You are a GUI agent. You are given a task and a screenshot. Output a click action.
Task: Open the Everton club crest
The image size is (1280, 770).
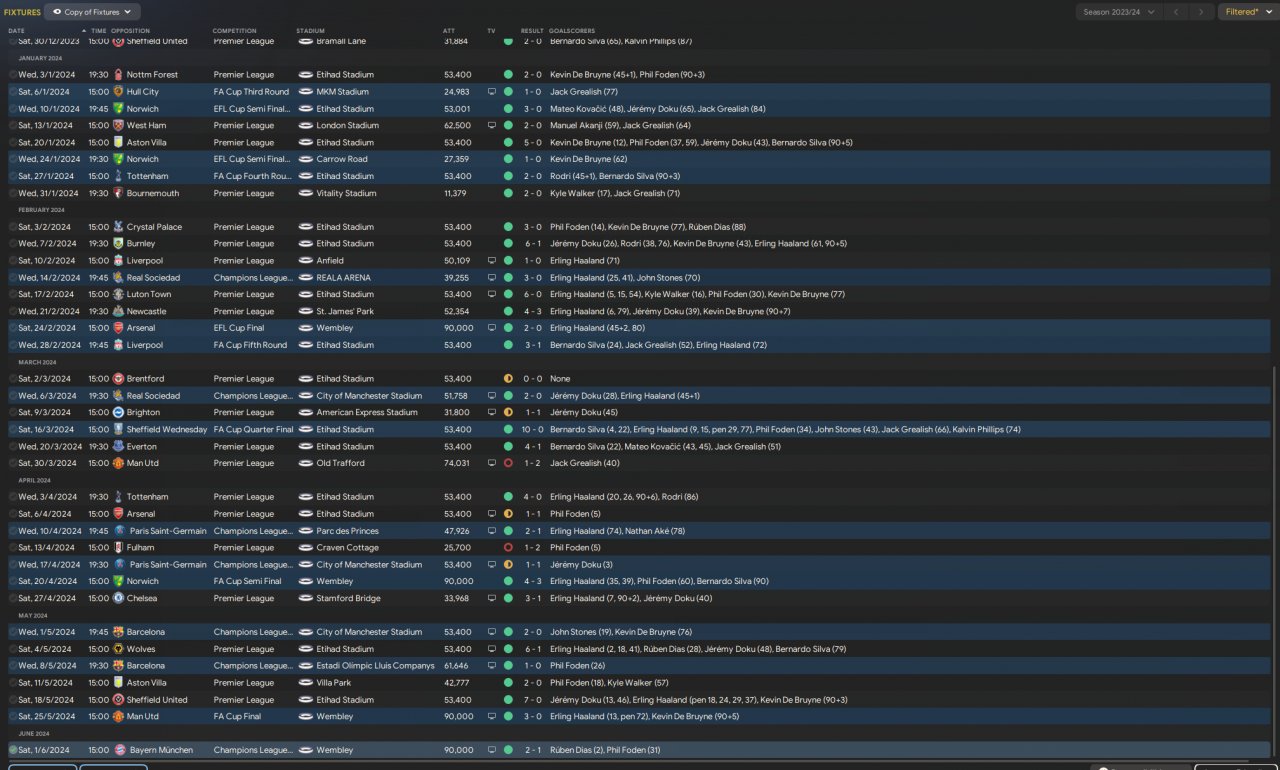click(119, 447)
